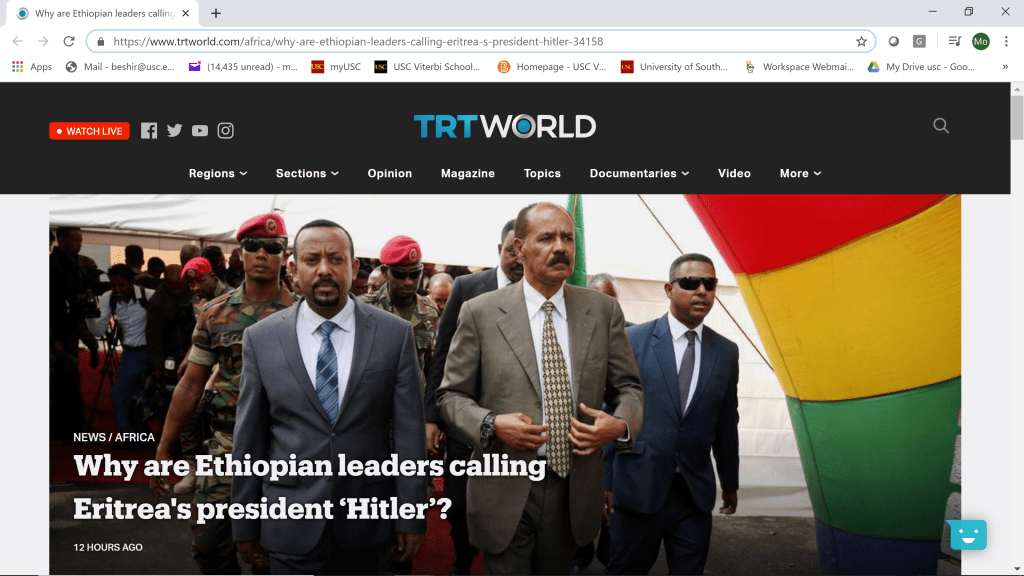Expand the Regions dropdown

[x=217, y=173]
